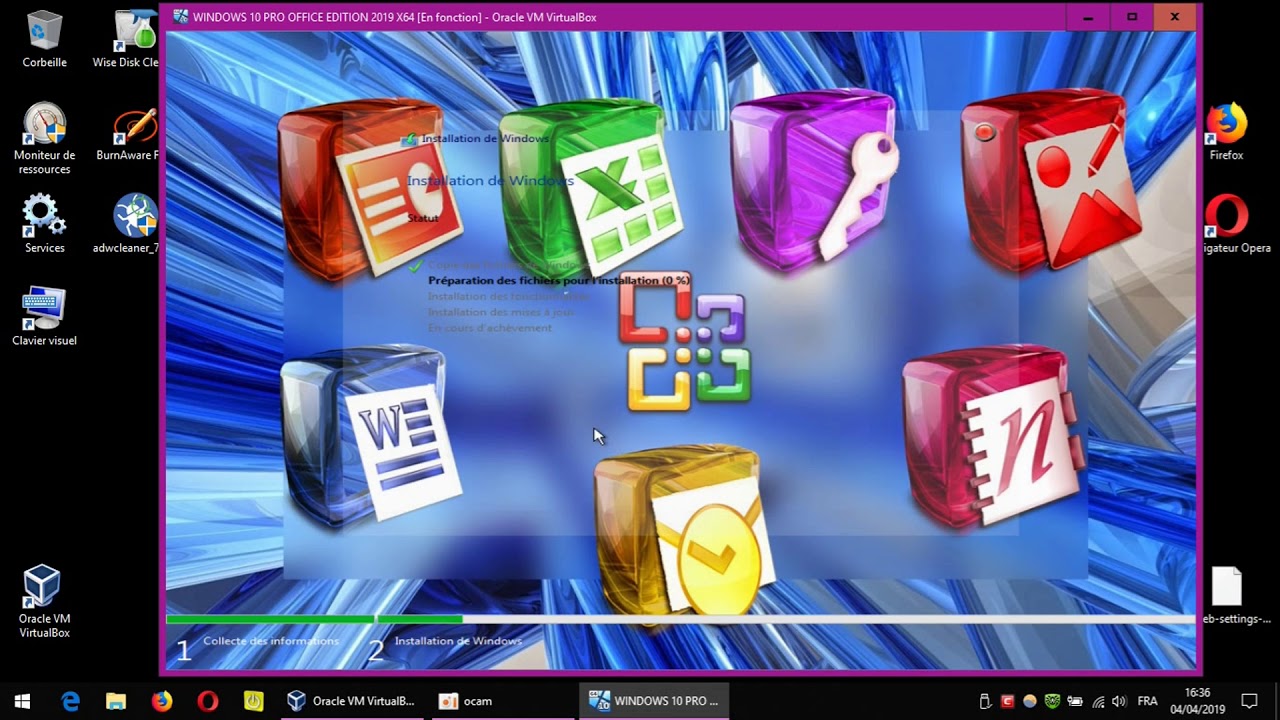Open the green shield antivirus tray icon
1280x720 pixels.
coord(1052,701)
